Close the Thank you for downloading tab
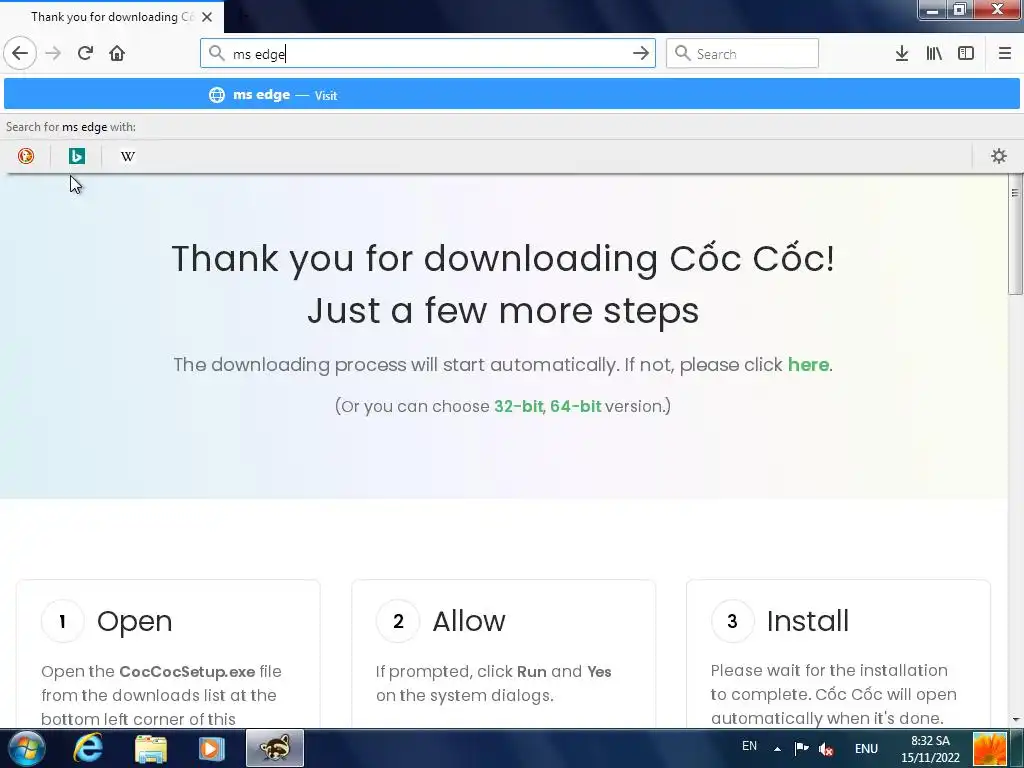 [x=207, y=17]
